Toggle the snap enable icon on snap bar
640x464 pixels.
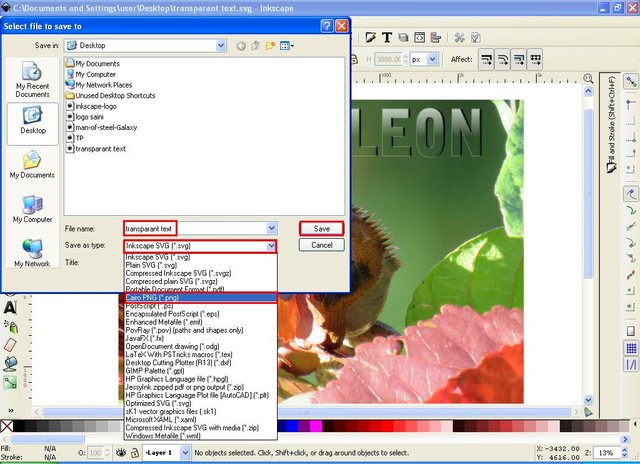(x=631, y=82)
